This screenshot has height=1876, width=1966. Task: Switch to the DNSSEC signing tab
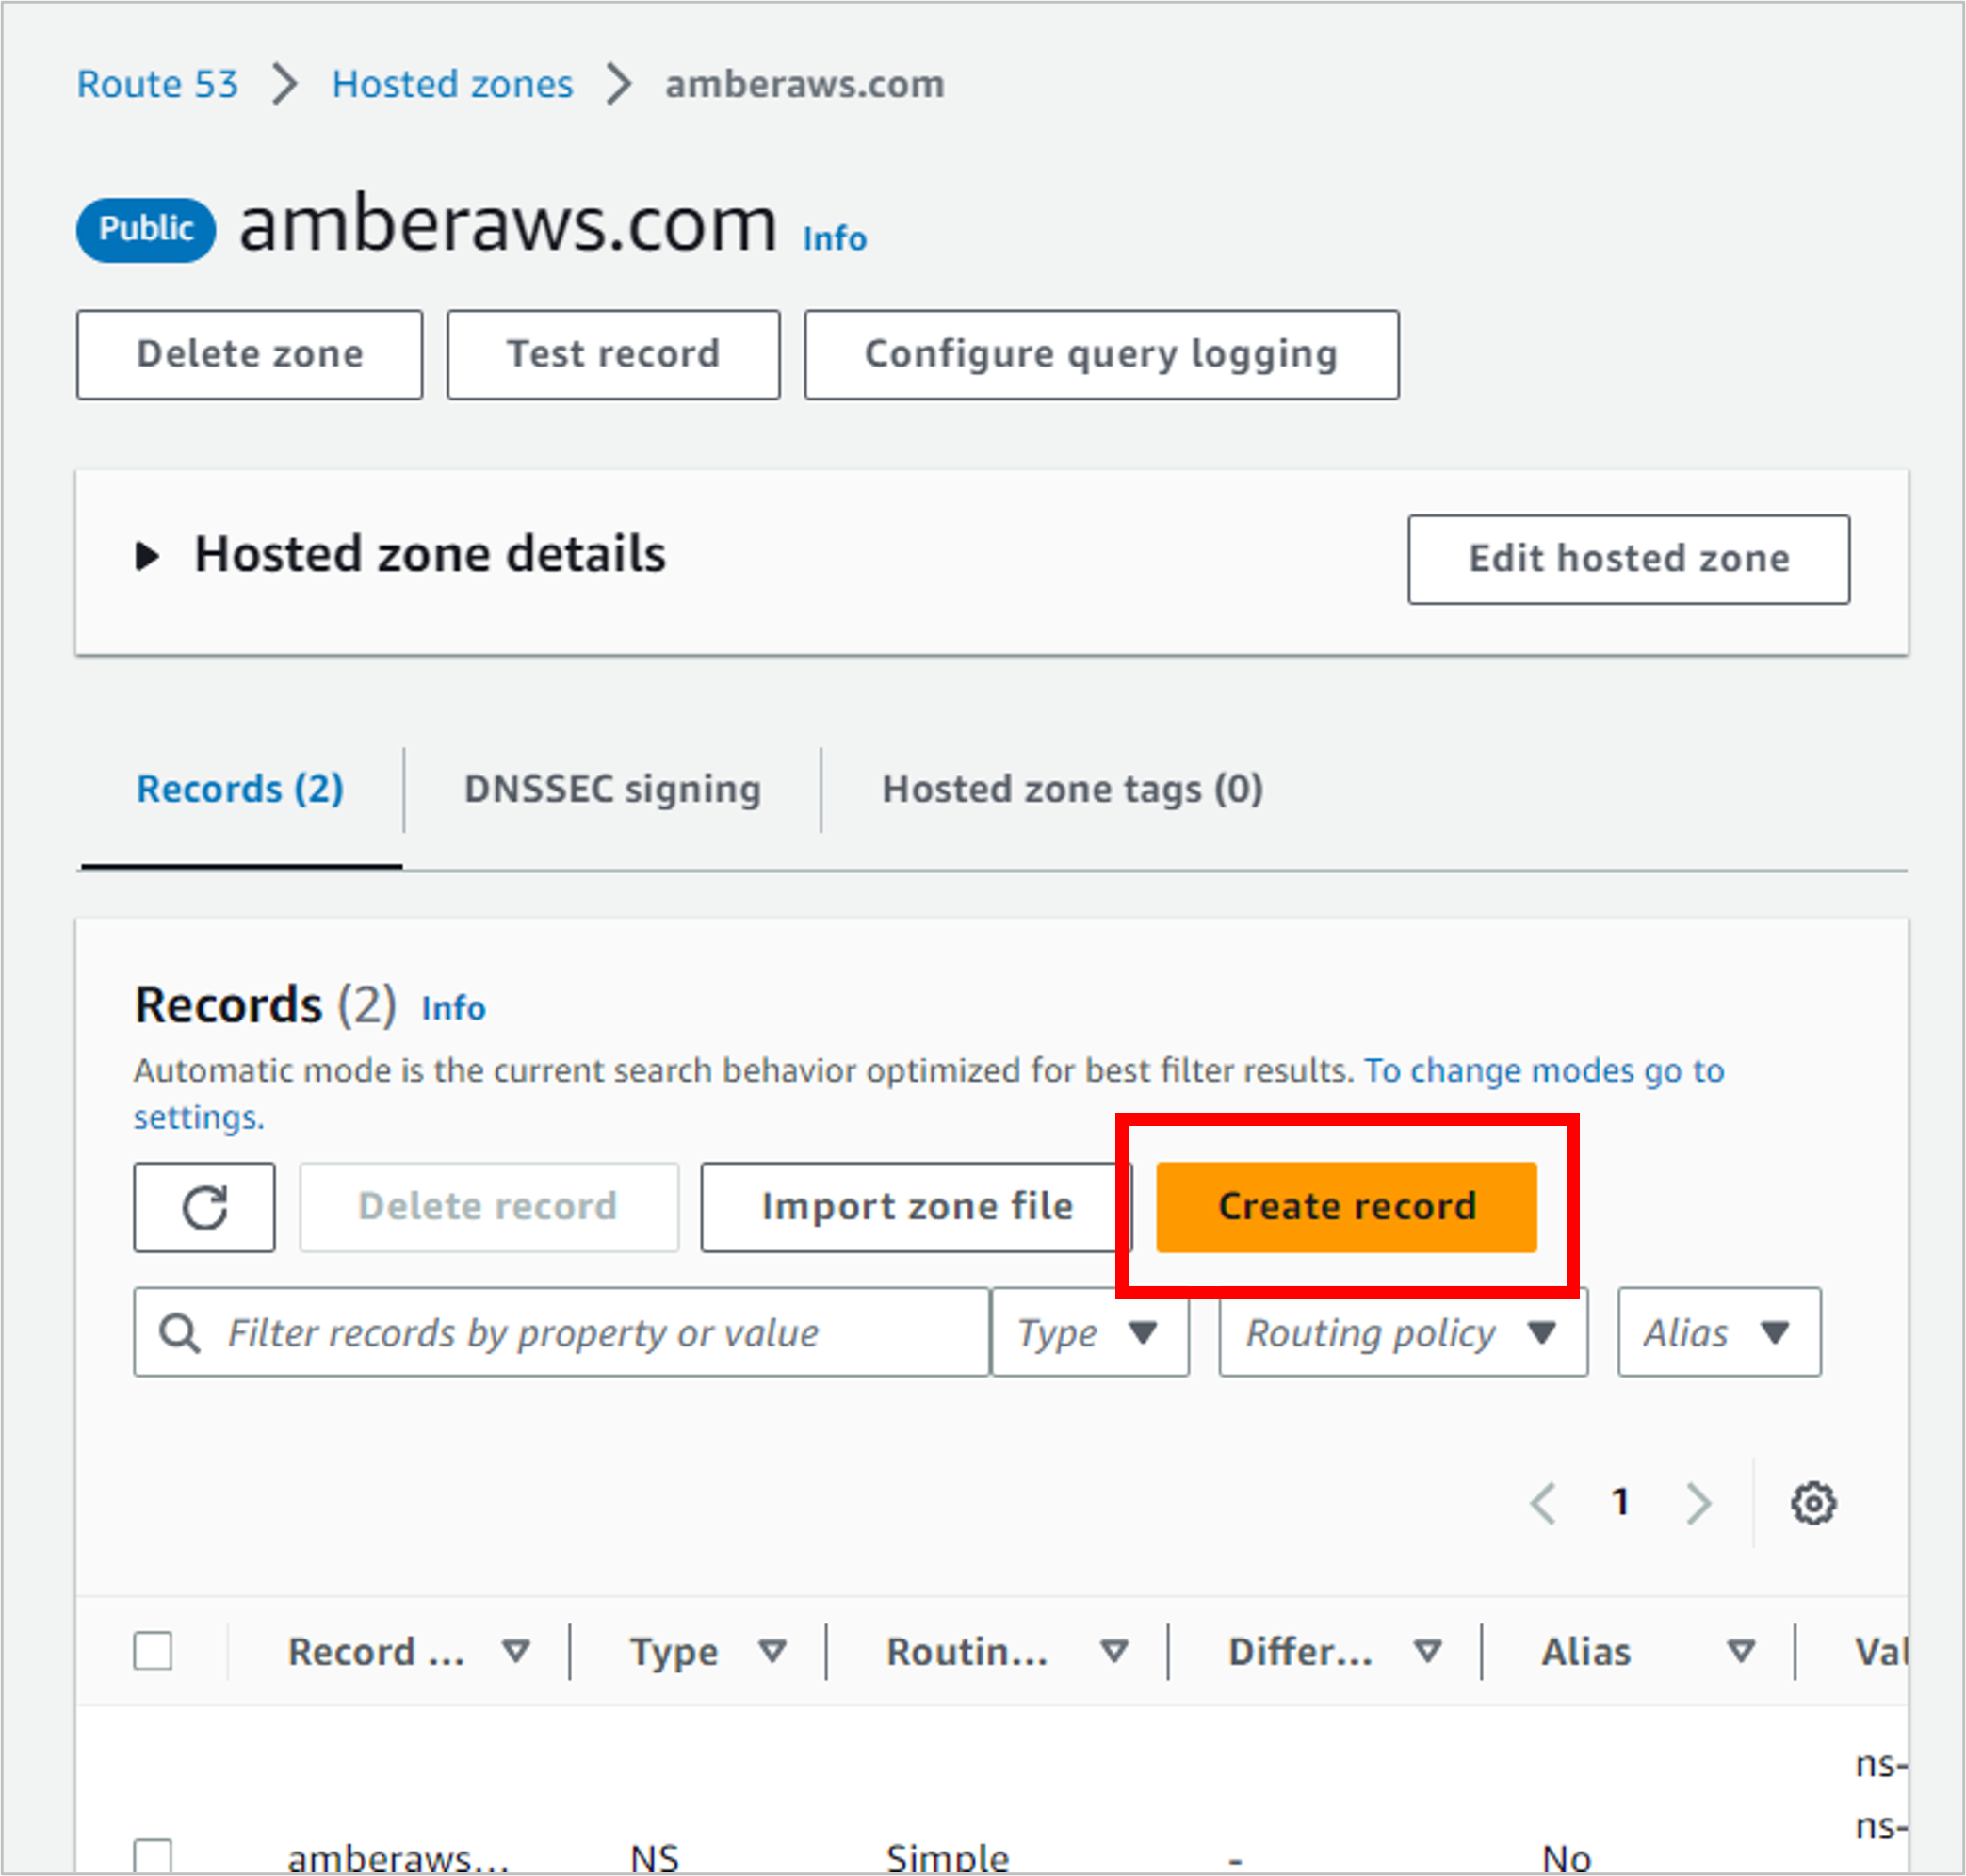(x=612, y=790)
